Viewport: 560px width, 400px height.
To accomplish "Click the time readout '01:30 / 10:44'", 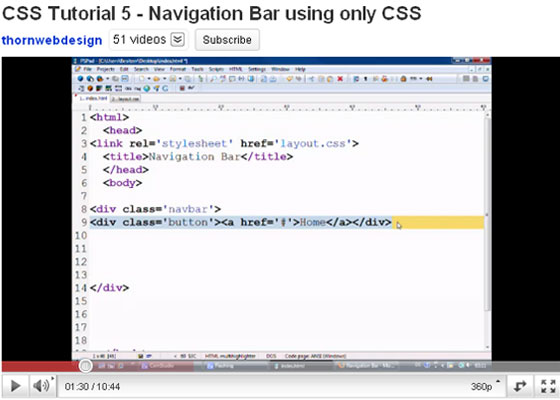I will tap(92, 386).
